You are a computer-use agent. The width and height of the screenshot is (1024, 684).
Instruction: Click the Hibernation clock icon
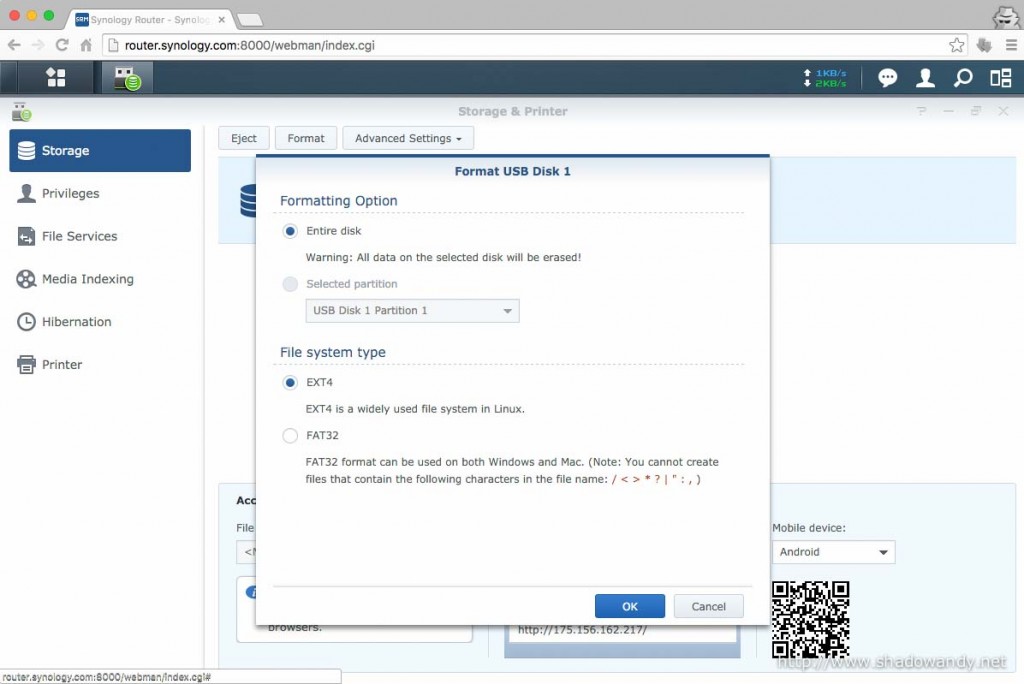click(x=26, y=322)
